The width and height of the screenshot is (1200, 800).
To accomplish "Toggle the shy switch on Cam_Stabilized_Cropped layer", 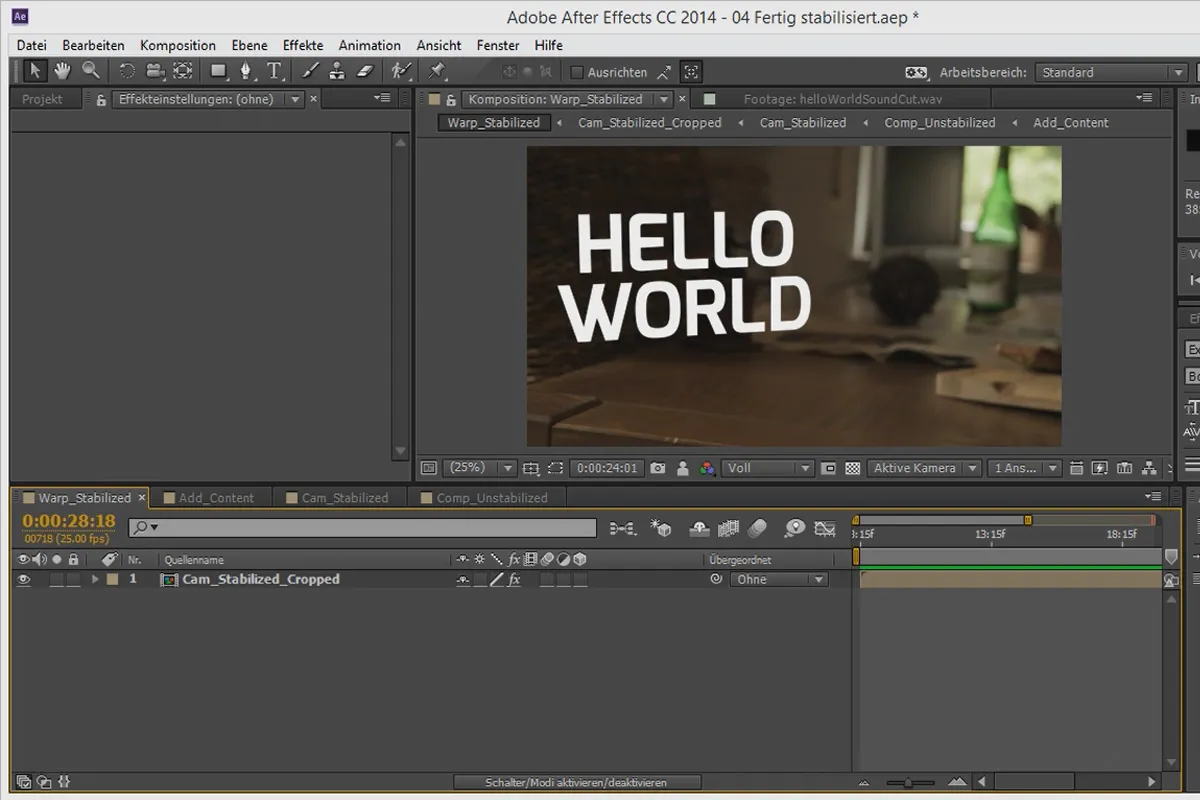I will pyautogui.click(x=463, y=579).
